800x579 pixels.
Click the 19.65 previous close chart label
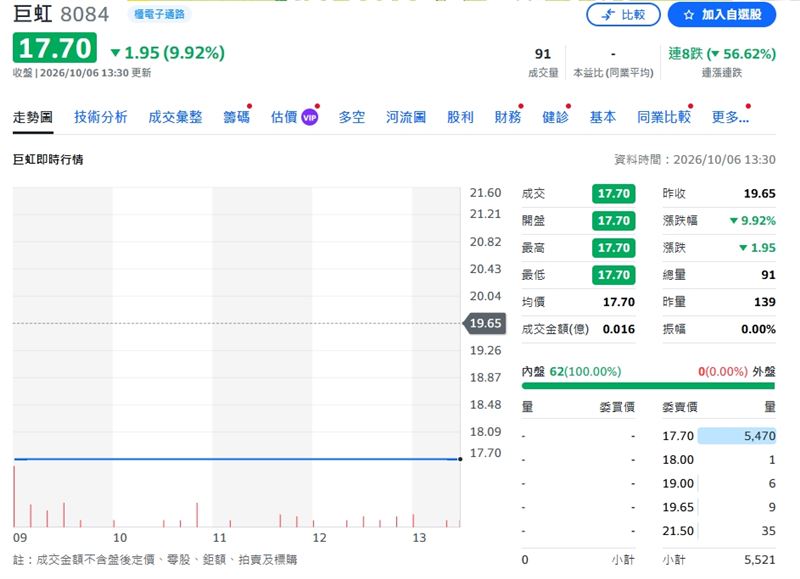[485, 323]
